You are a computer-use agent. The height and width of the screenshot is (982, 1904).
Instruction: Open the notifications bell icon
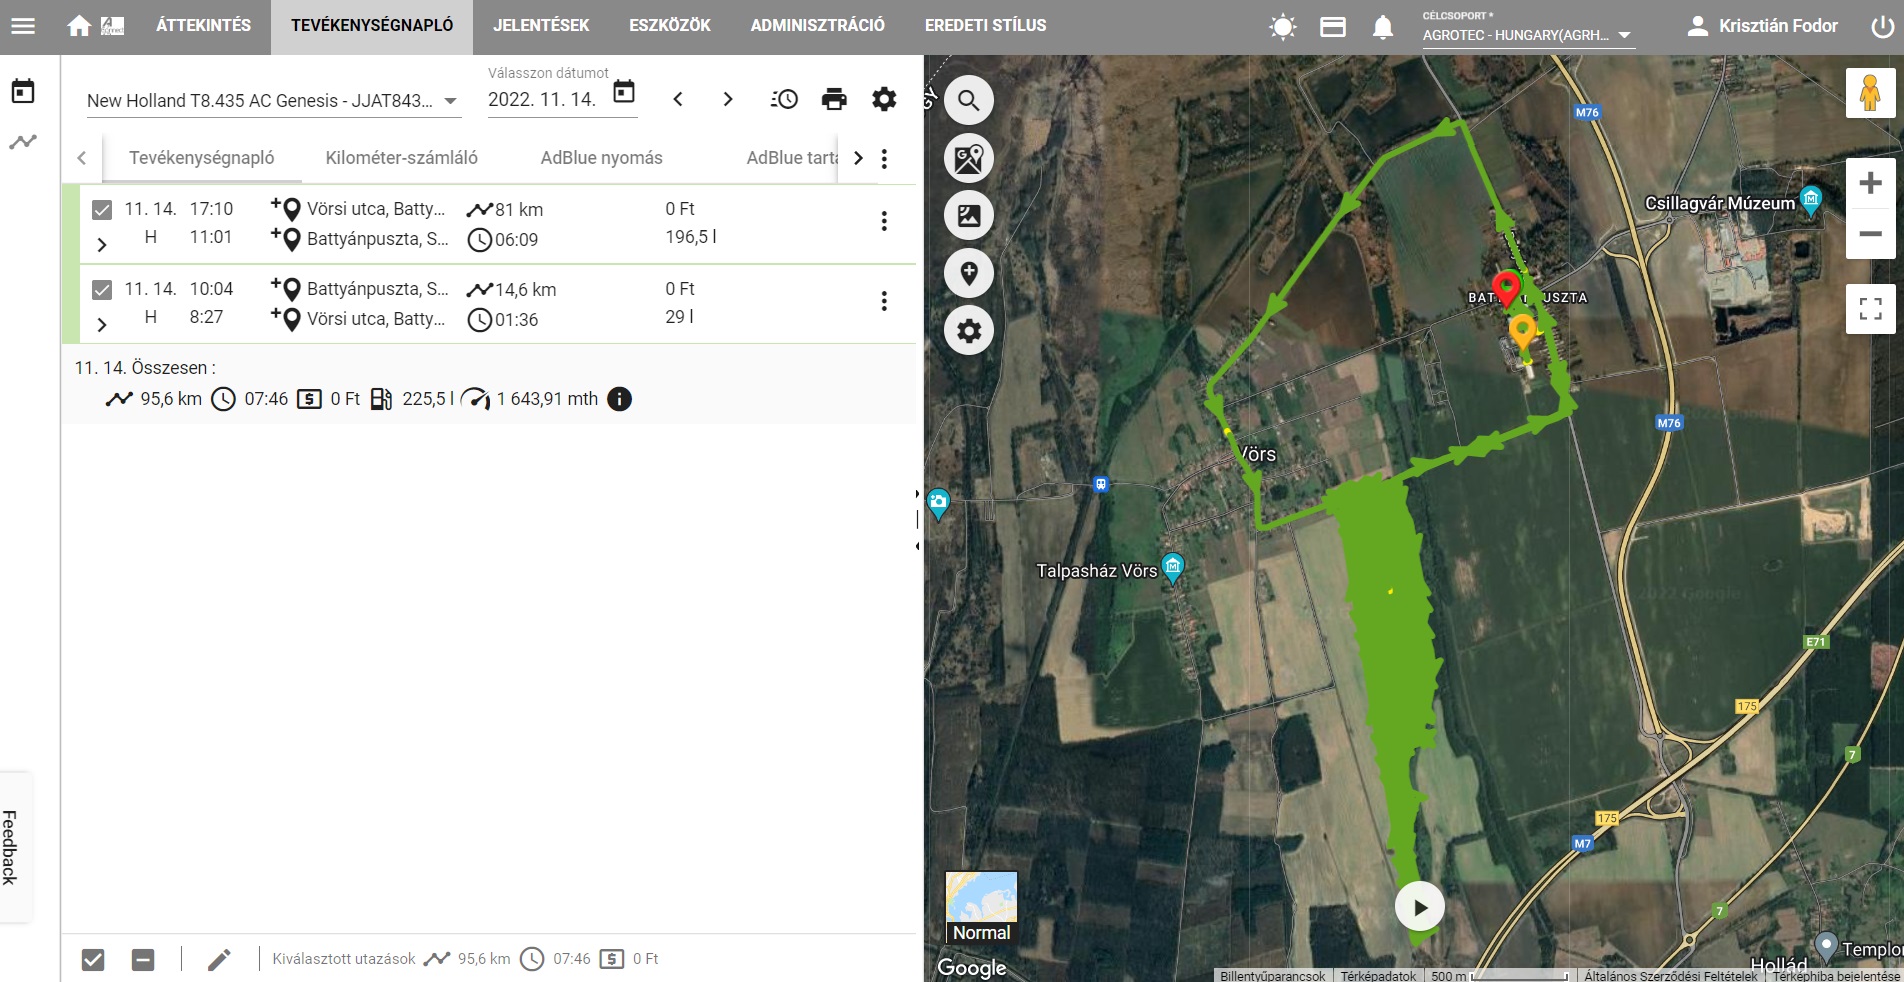tap(1382, 27)
